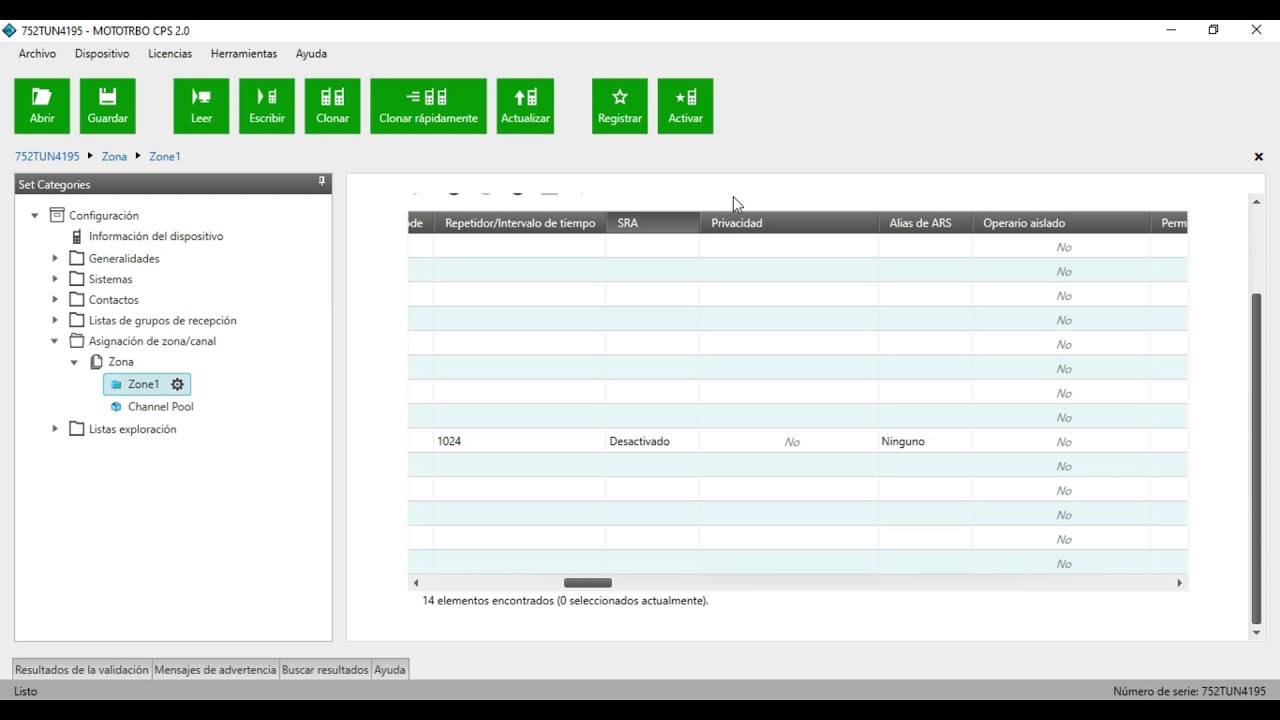Image resolution: width=1280 pixels, height=720 pixels.
Task: Expand the Generalidades folder
Action: 55,258
